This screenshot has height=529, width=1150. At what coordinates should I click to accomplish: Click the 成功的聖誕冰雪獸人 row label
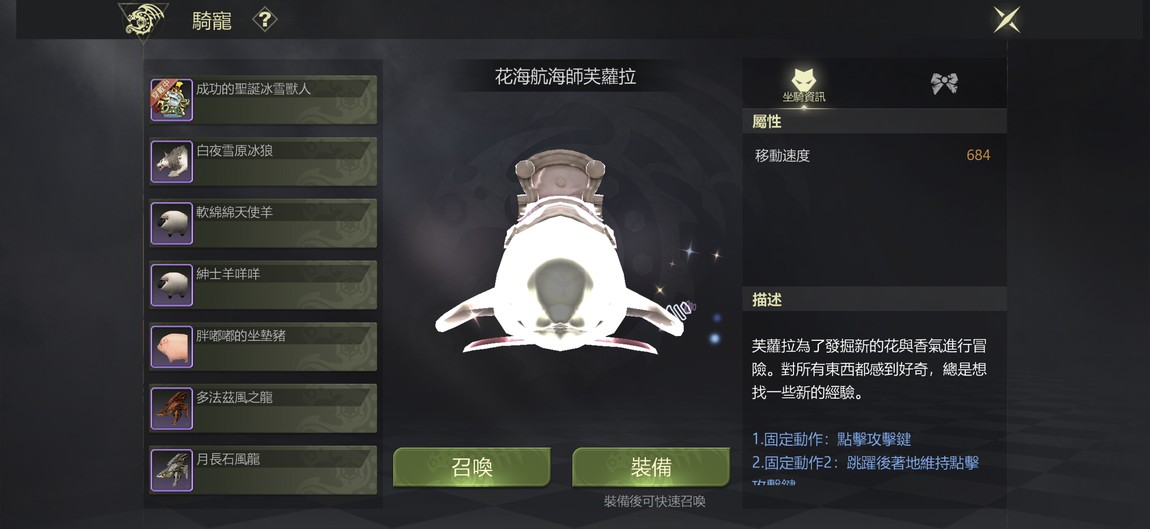point(254,89)
